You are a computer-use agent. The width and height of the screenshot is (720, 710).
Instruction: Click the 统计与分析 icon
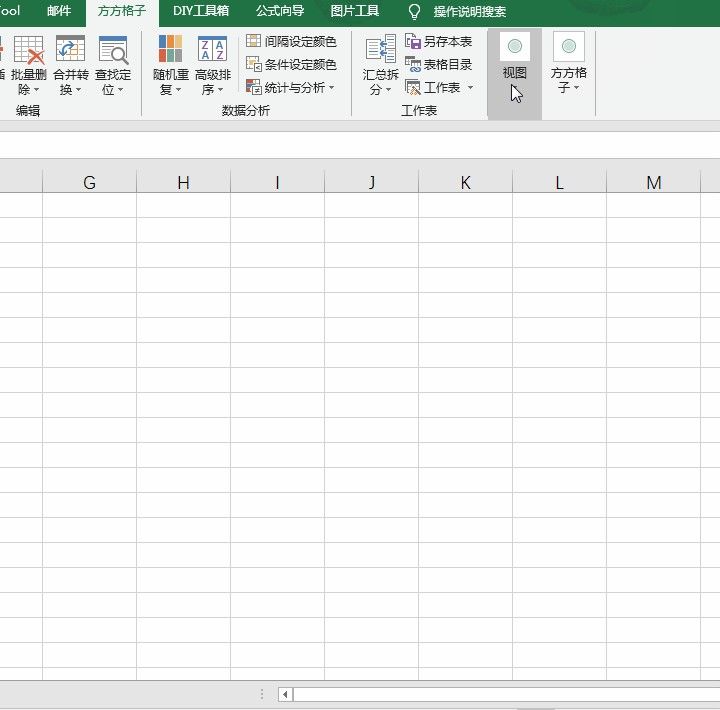pos(253,87)
